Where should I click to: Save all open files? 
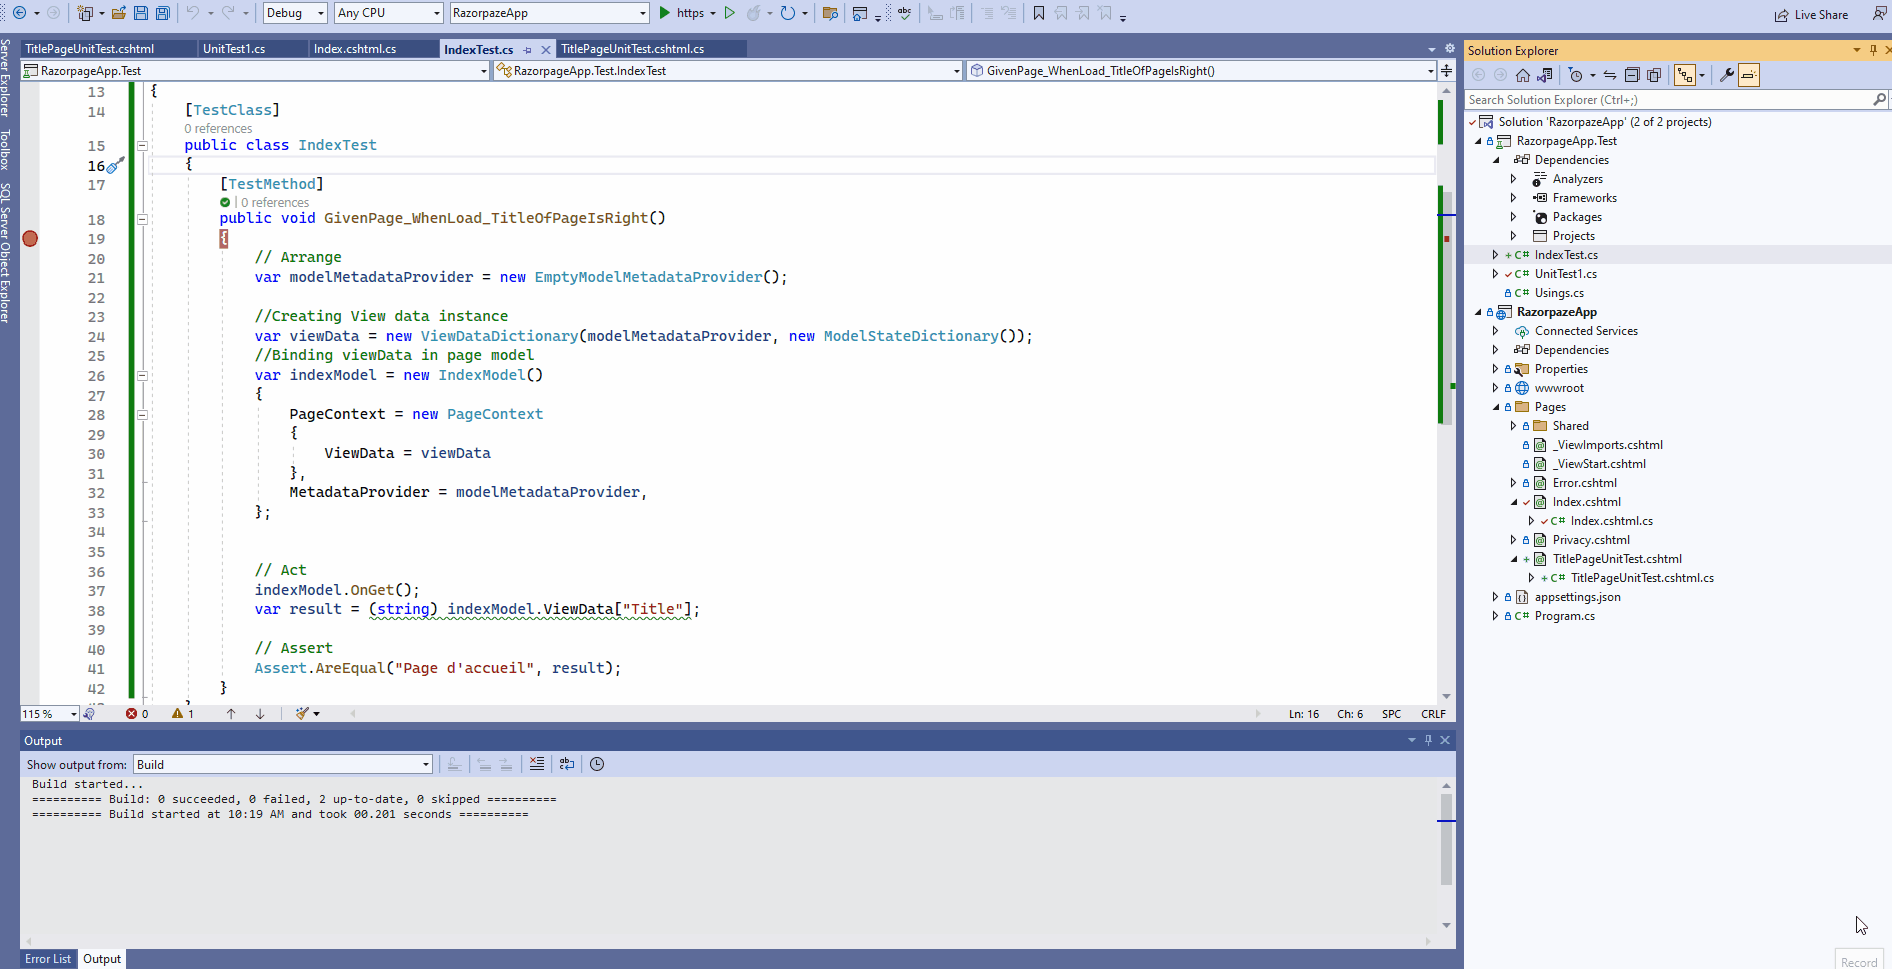coord(163,12)
